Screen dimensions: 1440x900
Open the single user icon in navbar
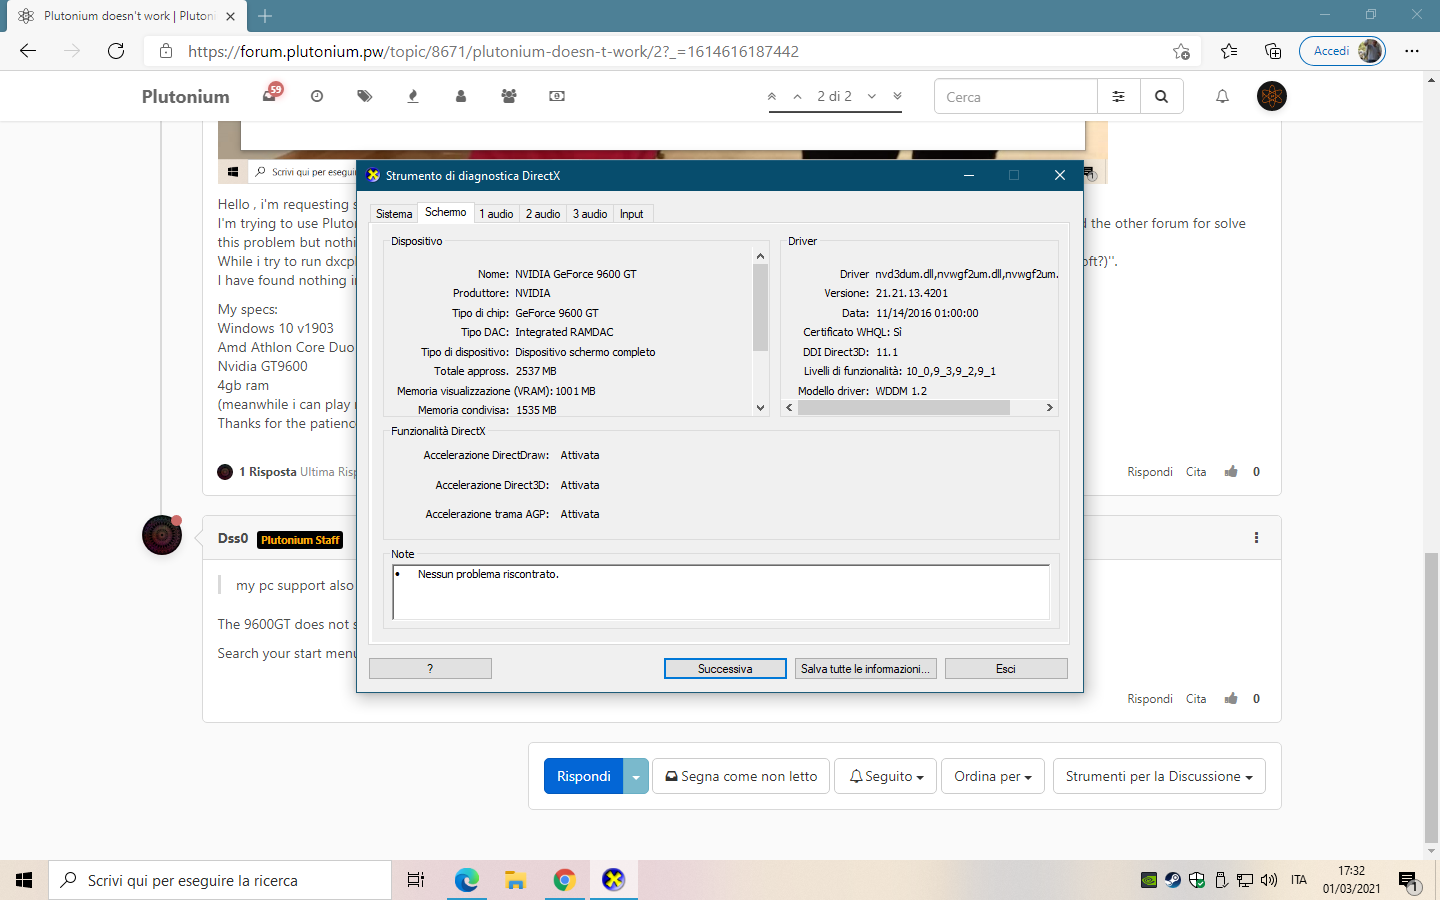[x=461, y=96]
